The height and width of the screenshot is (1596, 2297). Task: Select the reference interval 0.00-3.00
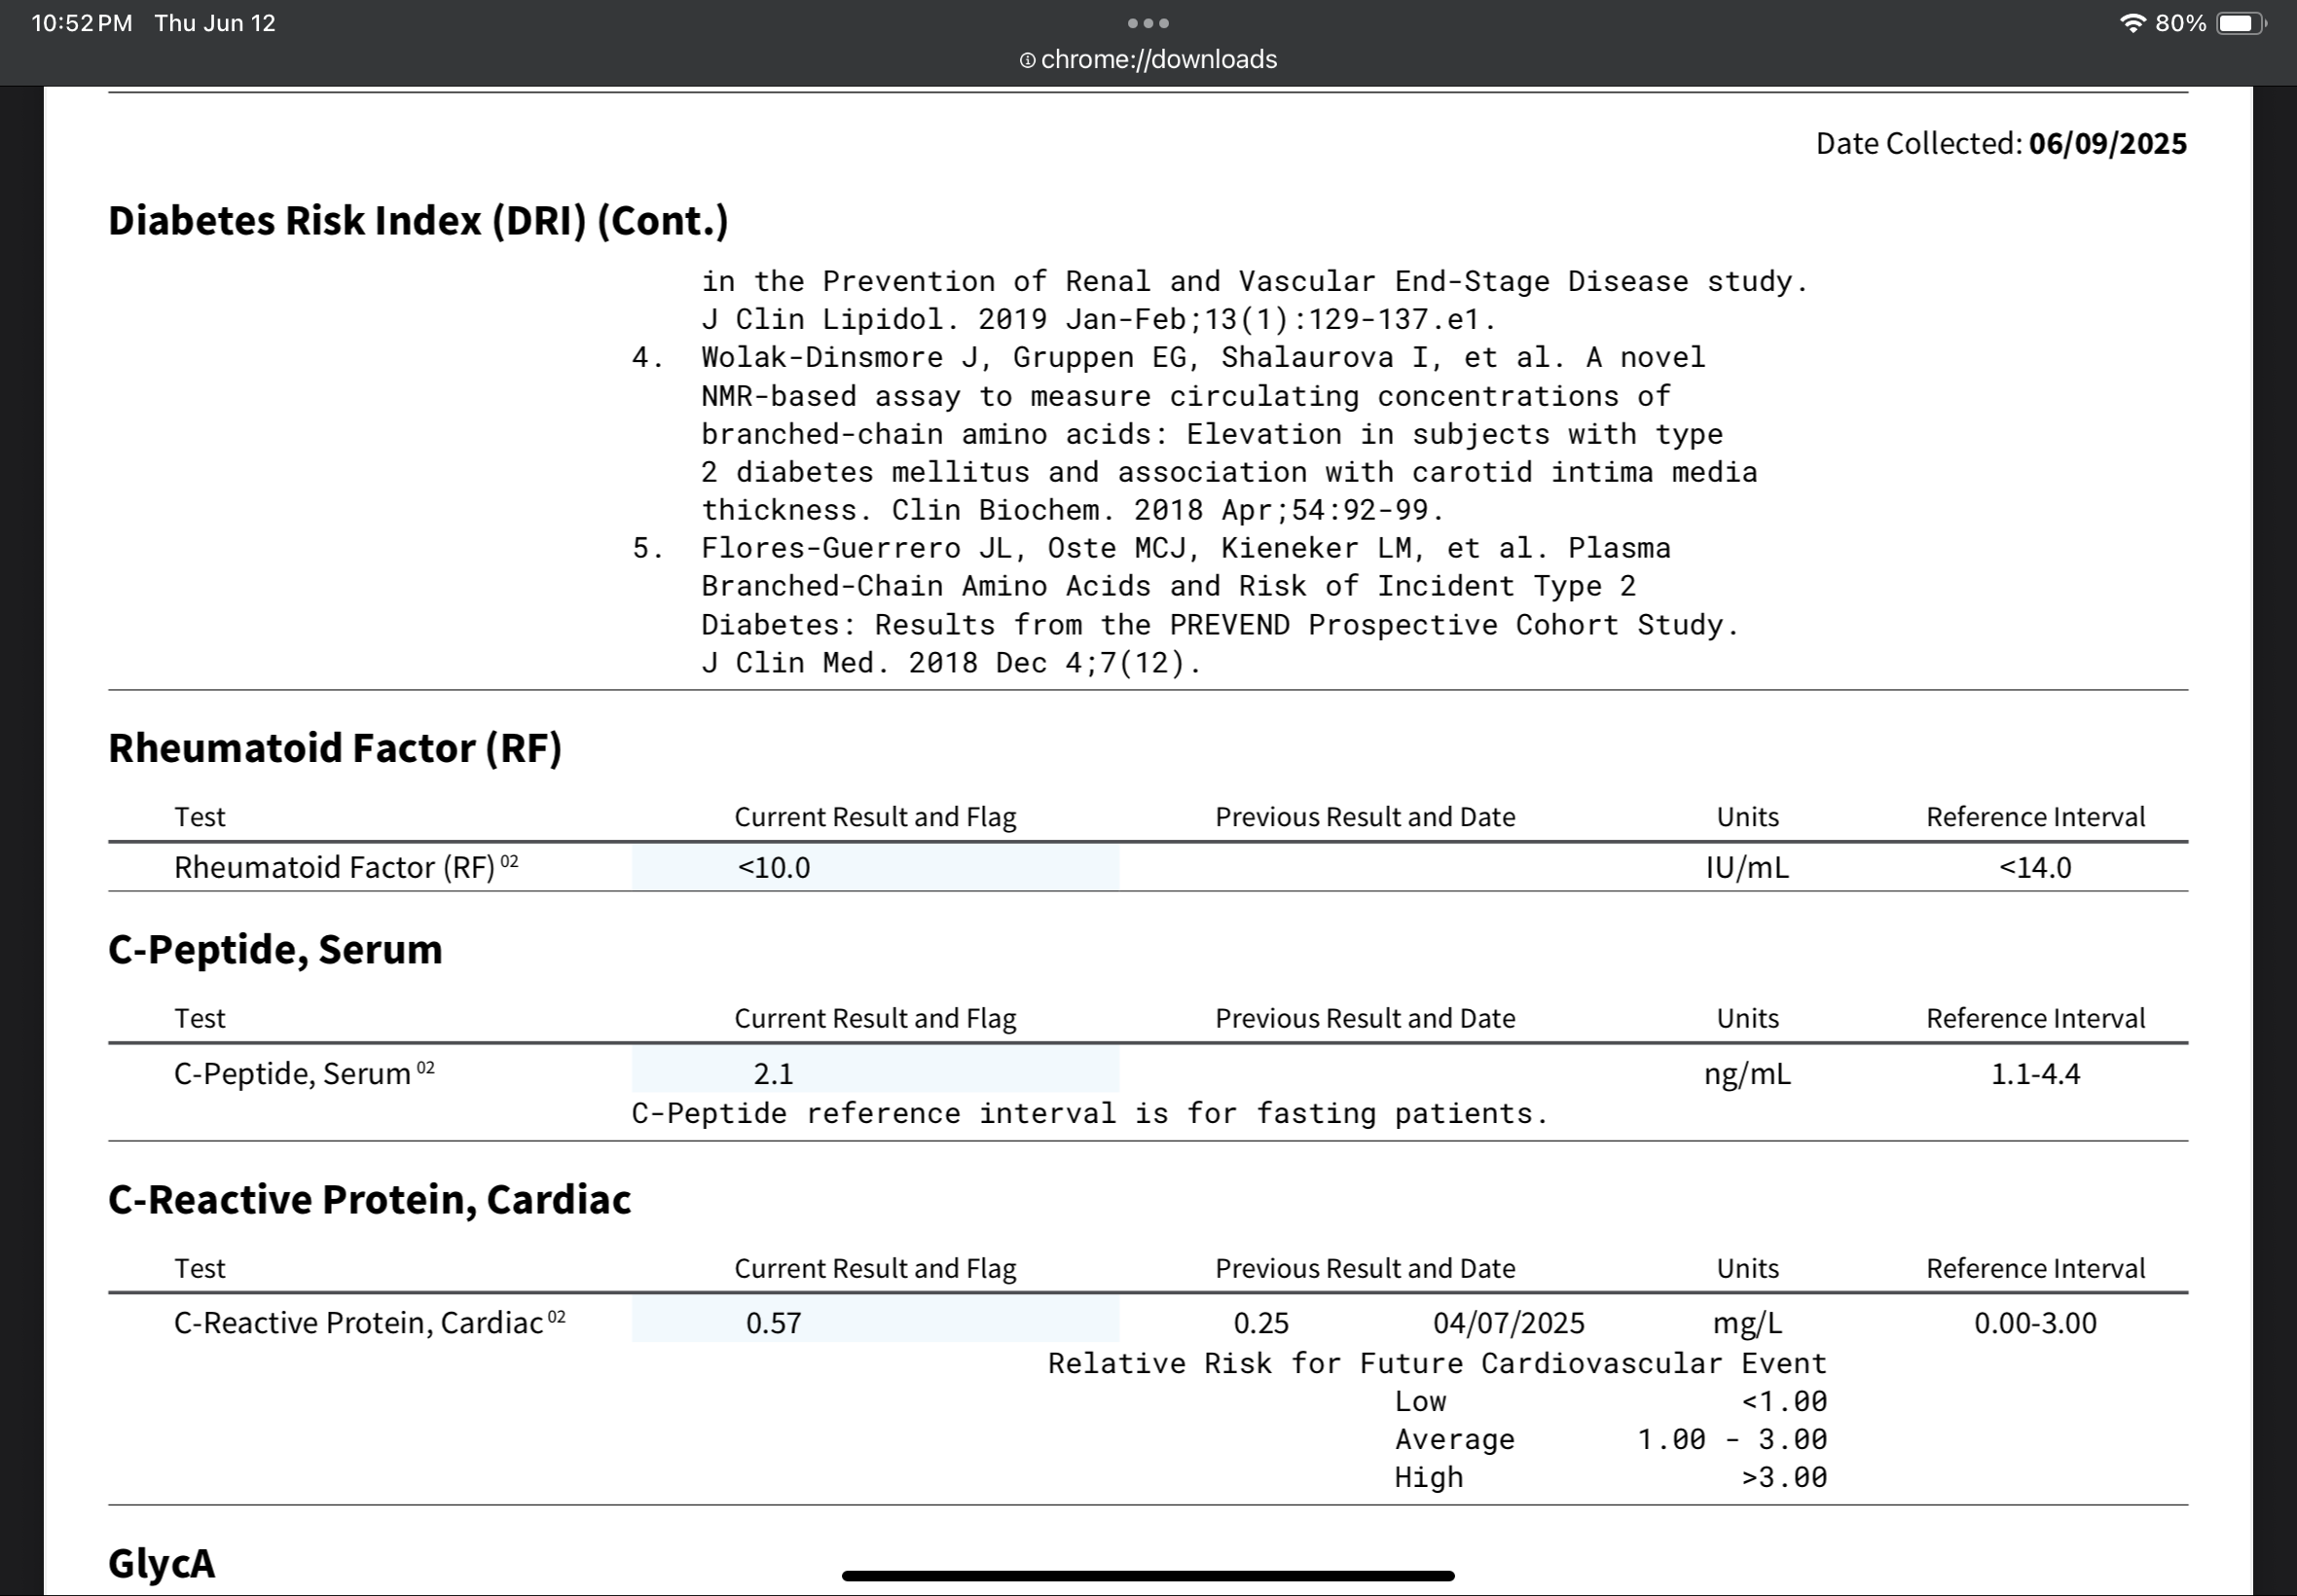coord(2035,1323)
